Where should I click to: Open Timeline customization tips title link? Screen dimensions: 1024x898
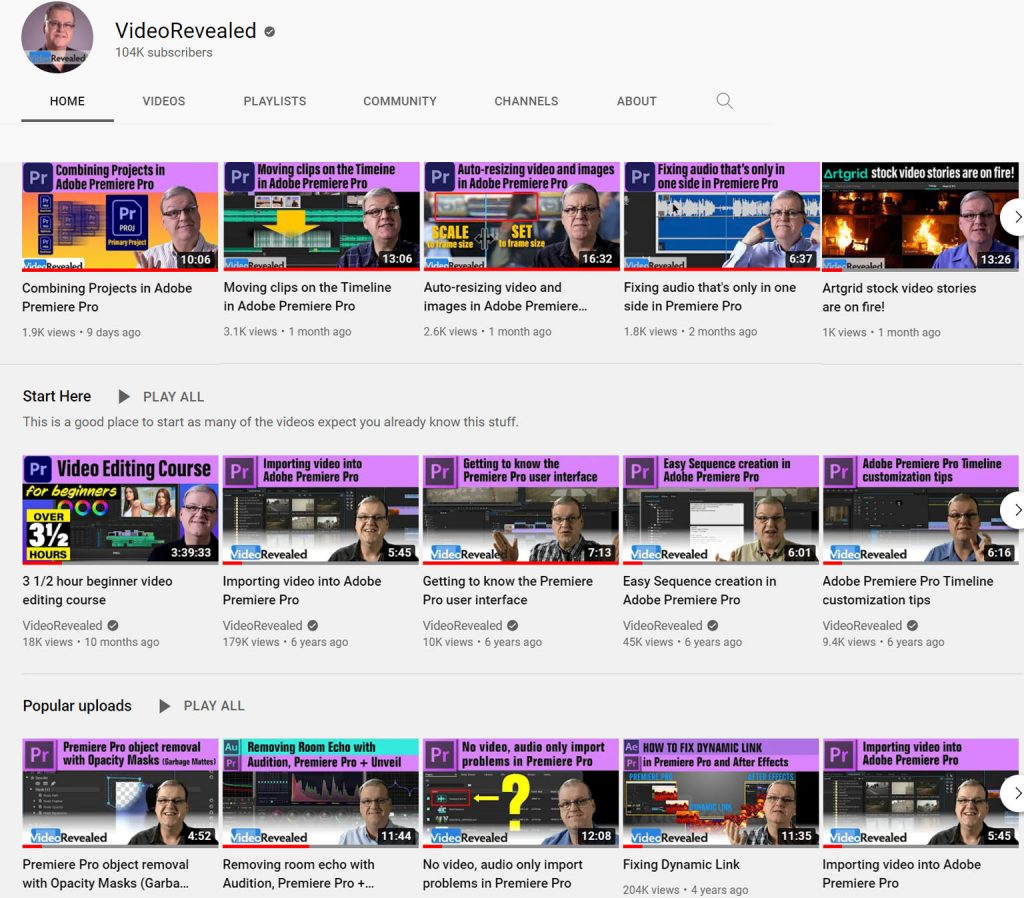click(x=908, y=590)
